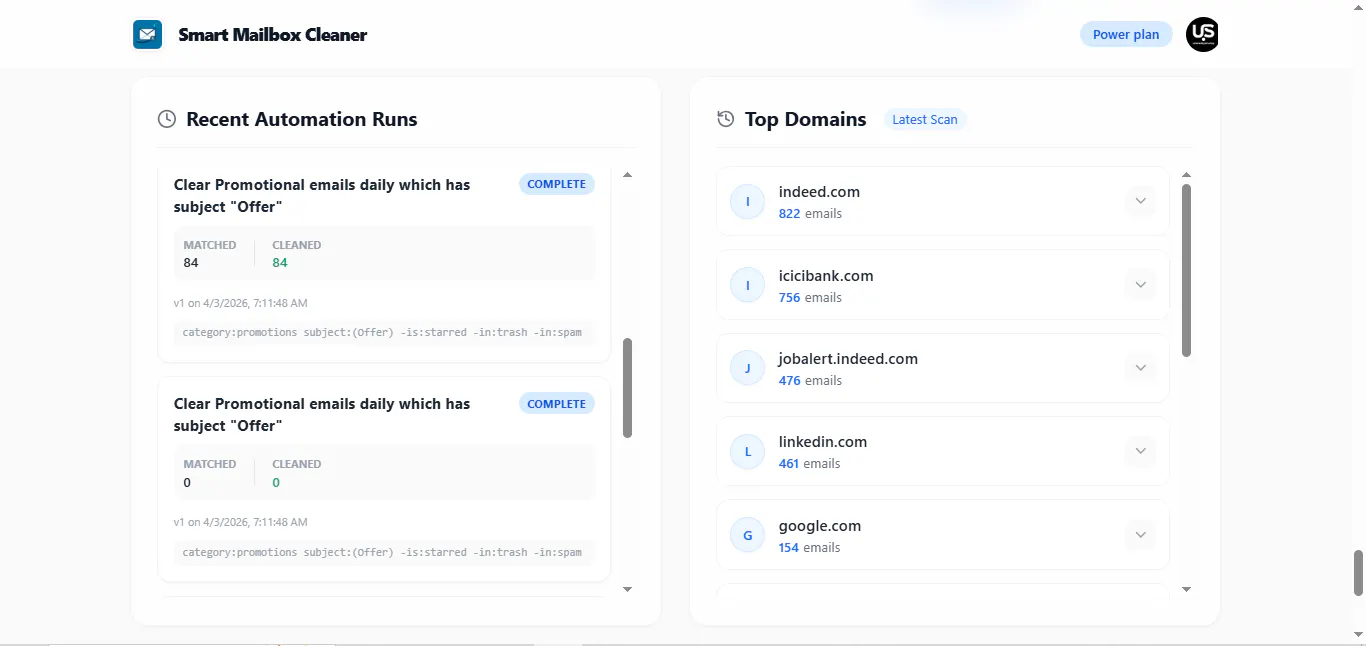
Task: Click the Smart Mailbox Cleaner title
Action: point(273,35)
